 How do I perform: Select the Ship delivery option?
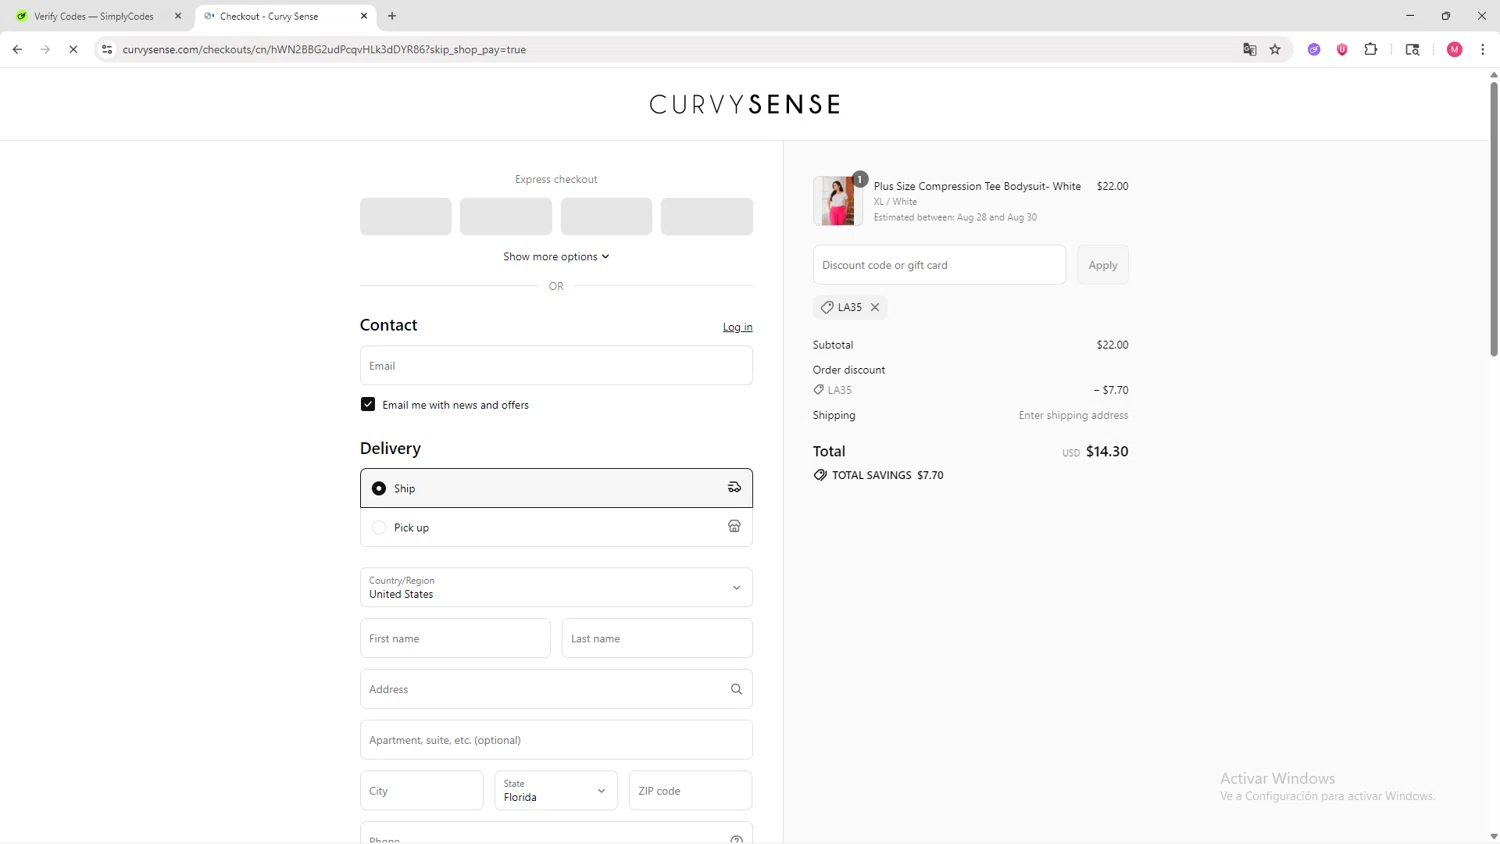[556, 488]
